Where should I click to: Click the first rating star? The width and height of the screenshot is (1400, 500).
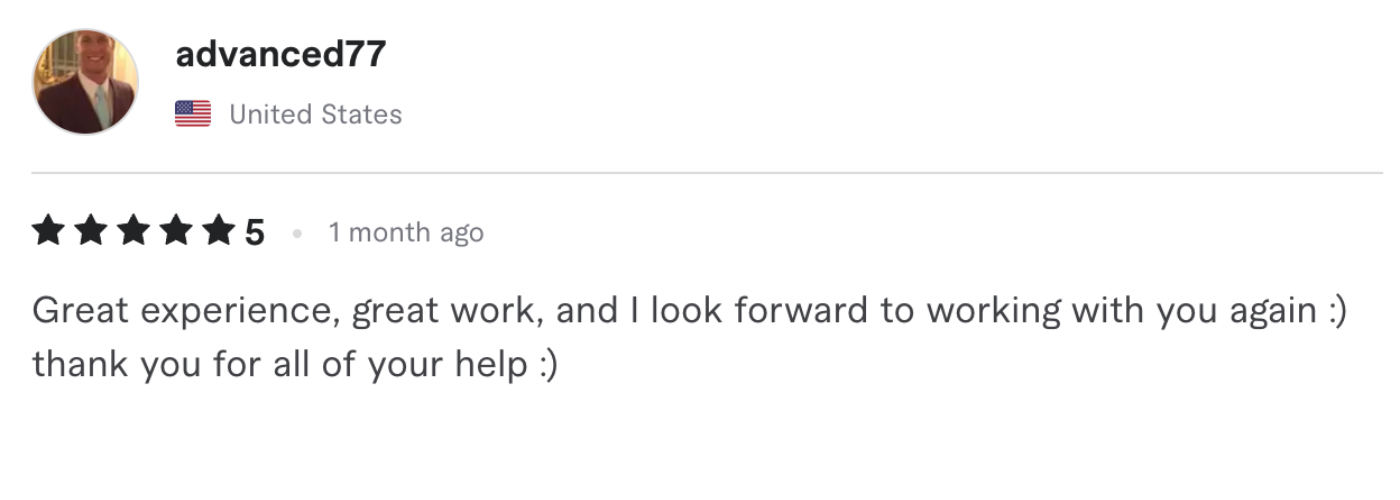point(47,233)
